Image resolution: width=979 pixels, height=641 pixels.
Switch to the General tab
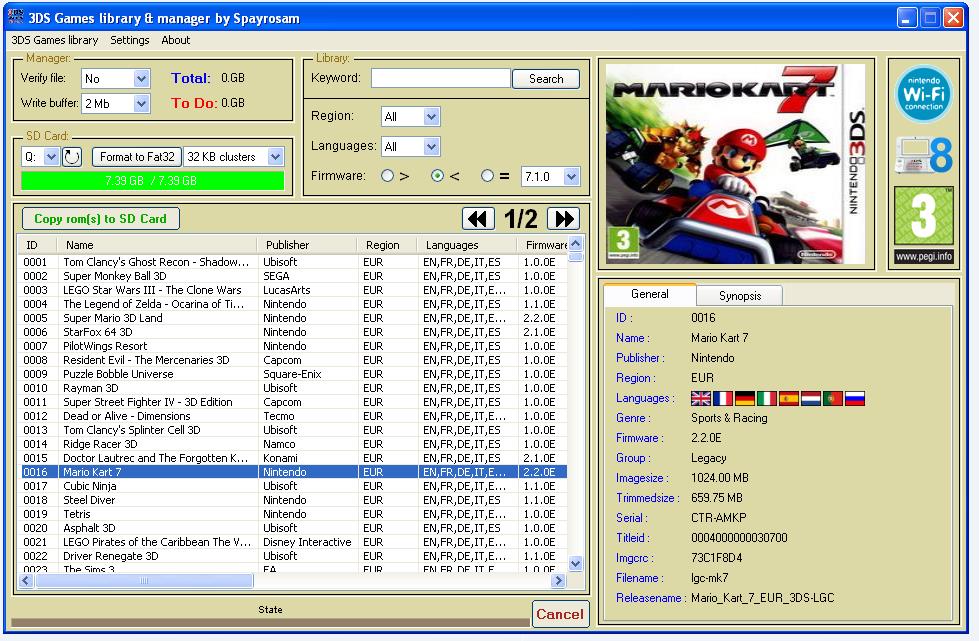coord(650,294)
